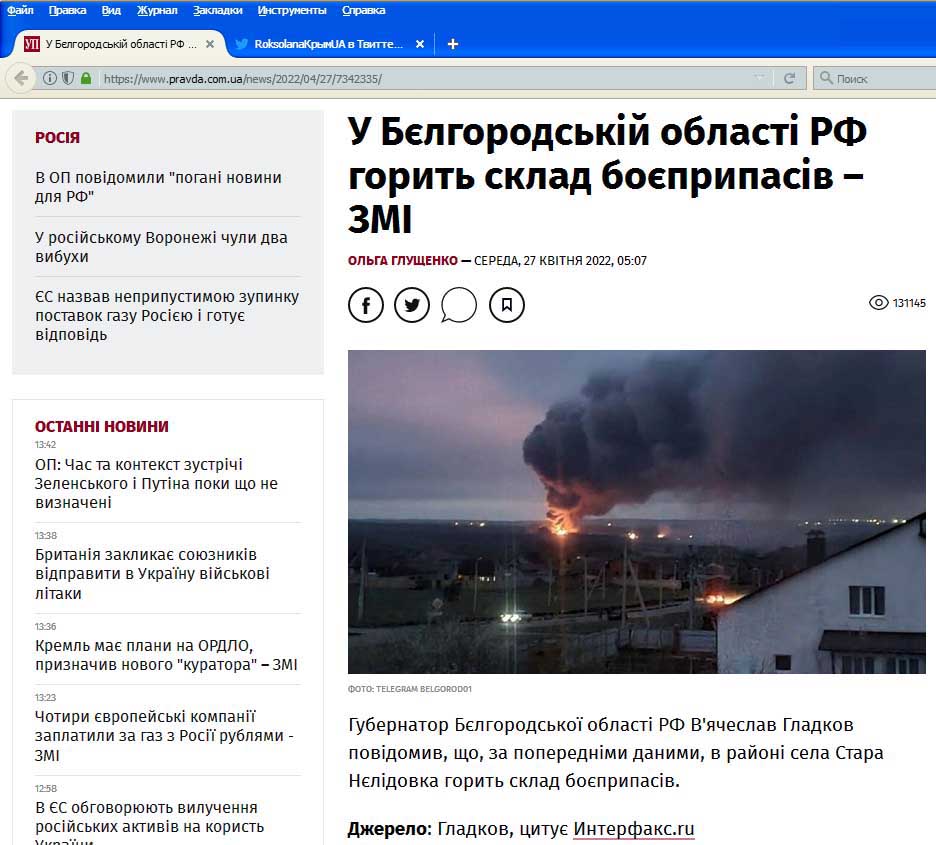Open the Воронежі два вибухи story
936x845 pixels.
click(x=161, y=246)
